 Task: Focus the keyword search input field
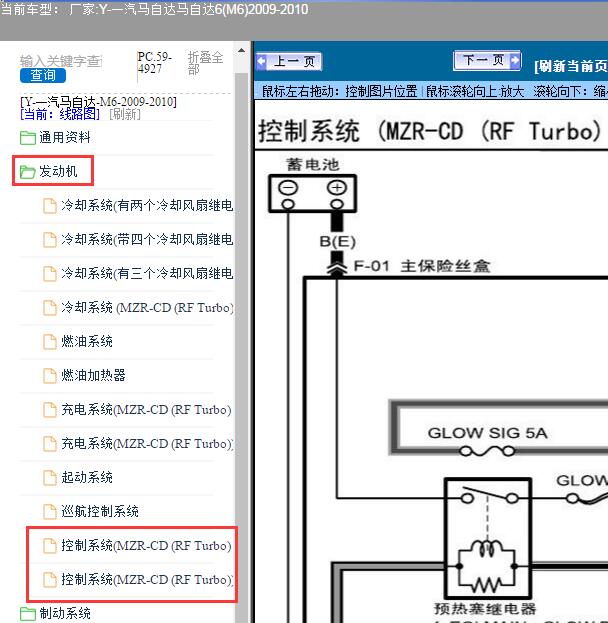61,61
